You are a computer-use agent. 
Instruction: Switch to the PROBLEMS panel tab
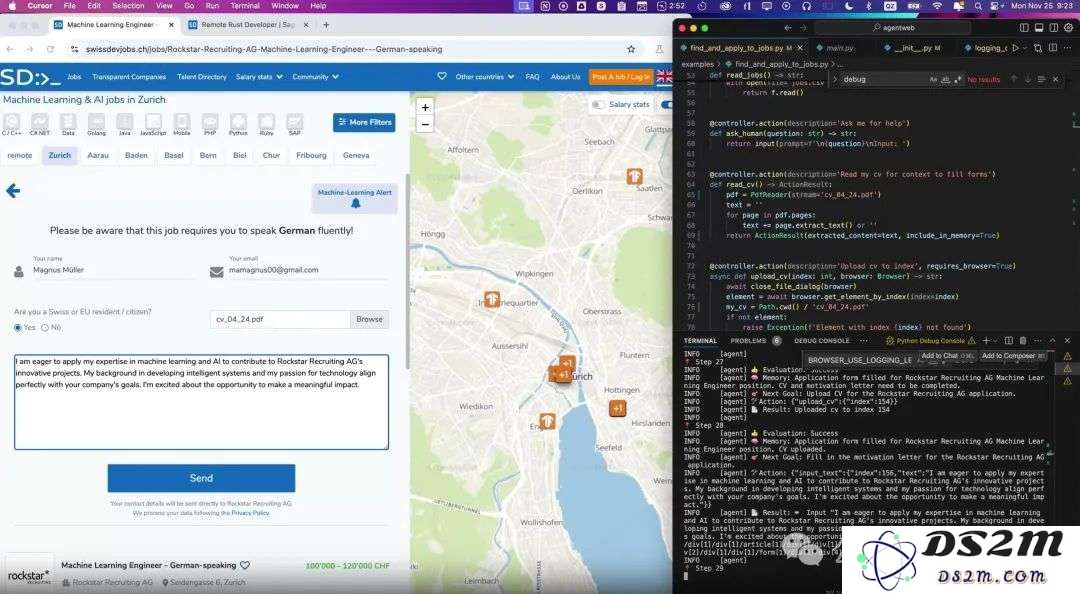(x=748, y=340)
